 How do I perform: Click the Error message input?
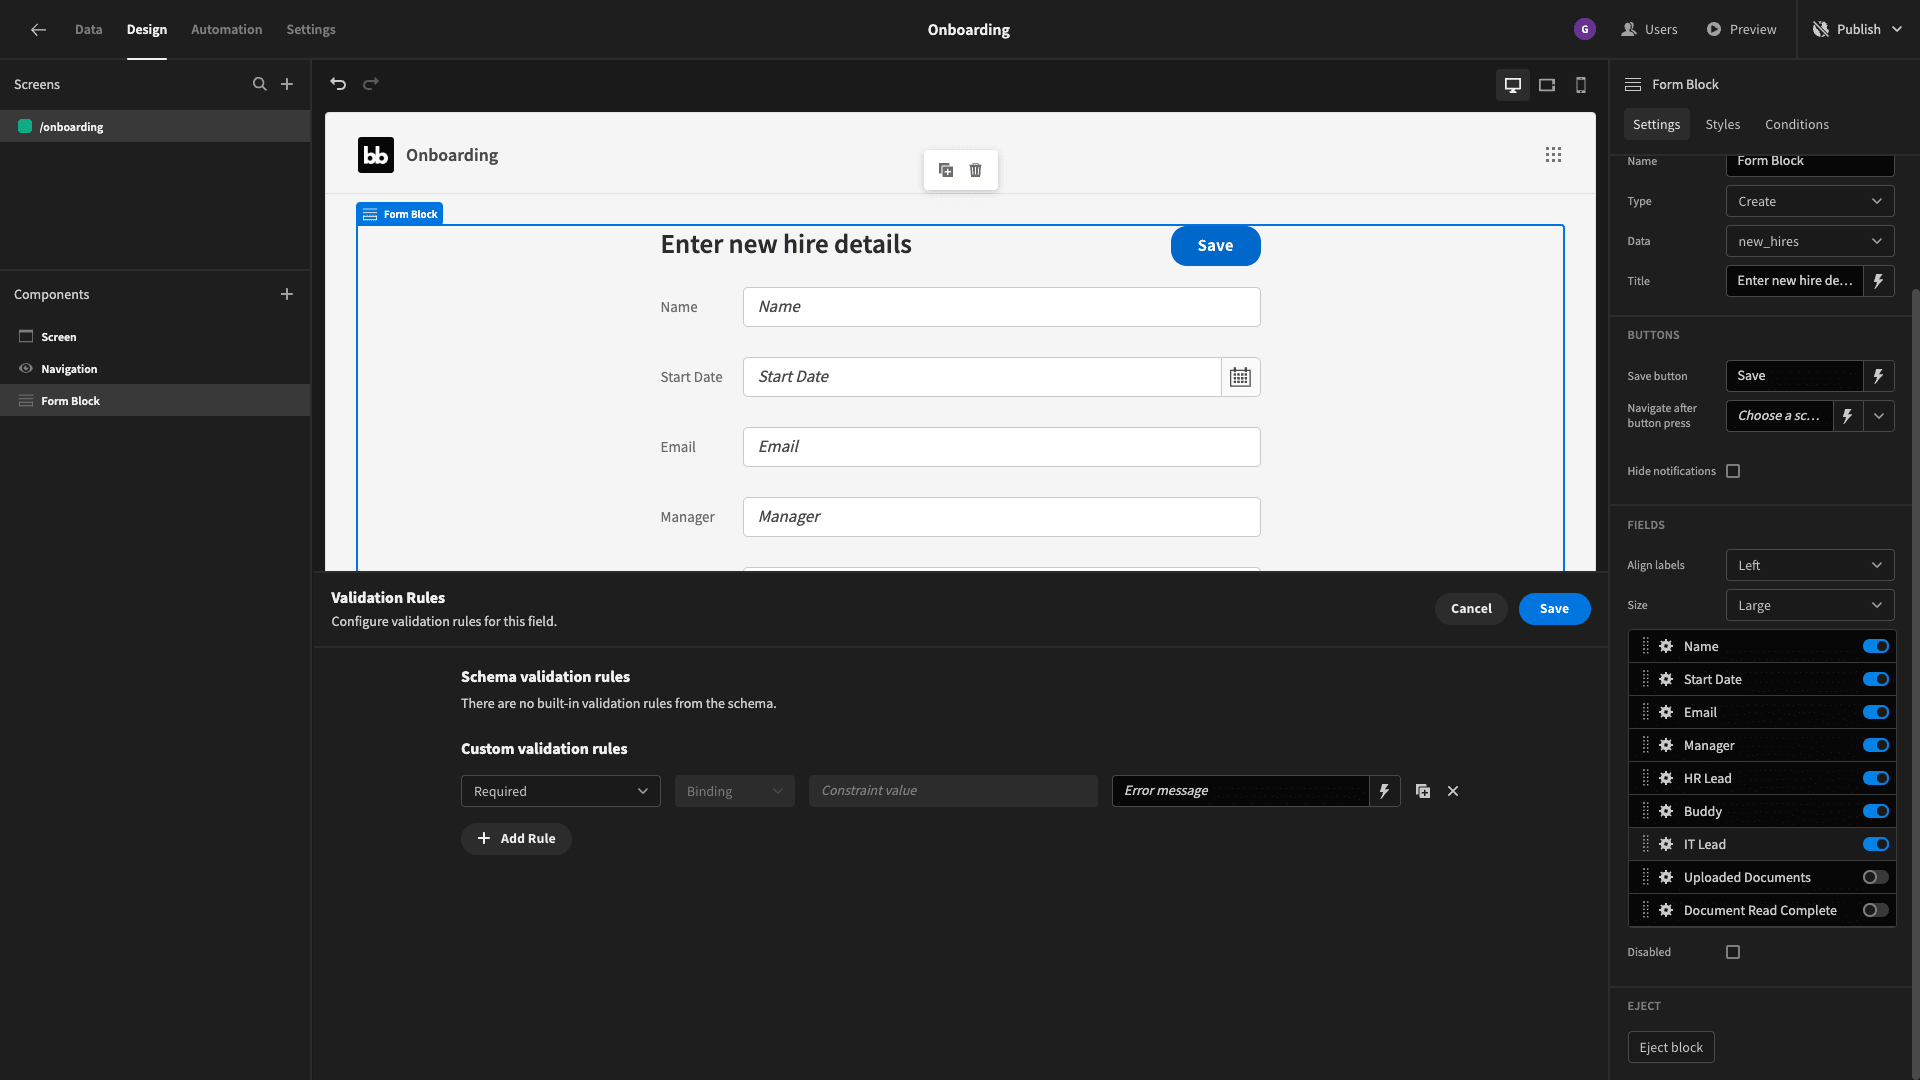point(1240,791)
